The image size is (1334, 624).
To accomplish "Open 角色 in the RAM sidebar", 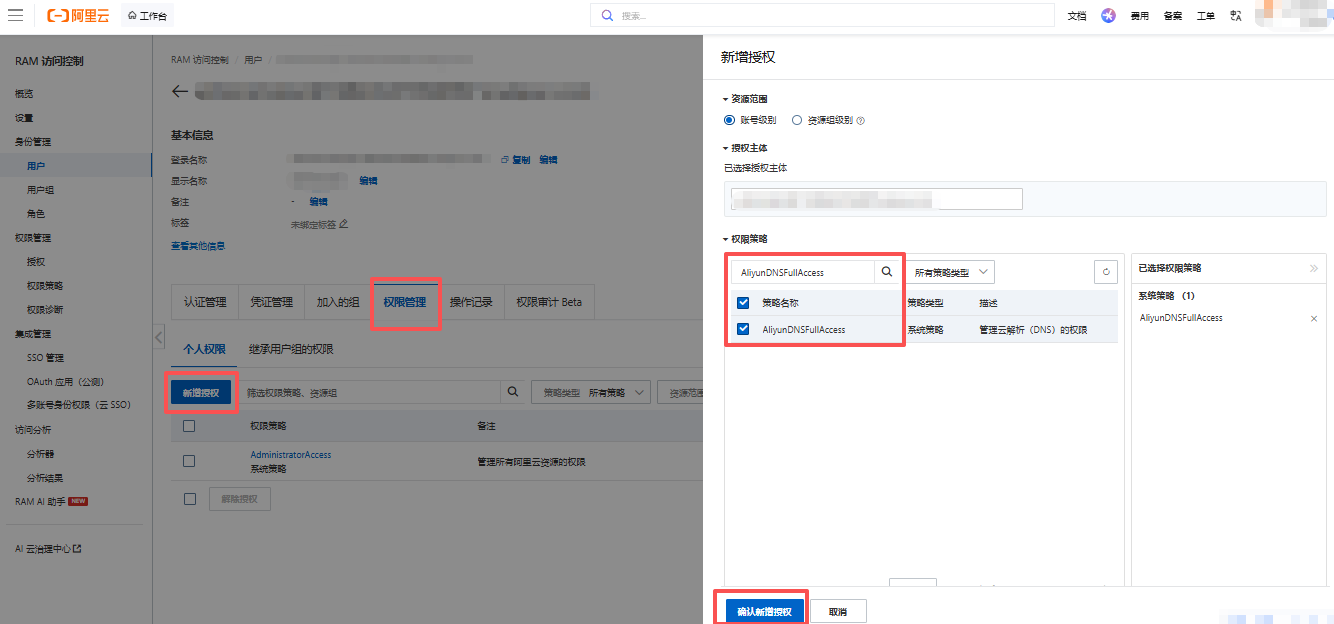I will (36, 213).
